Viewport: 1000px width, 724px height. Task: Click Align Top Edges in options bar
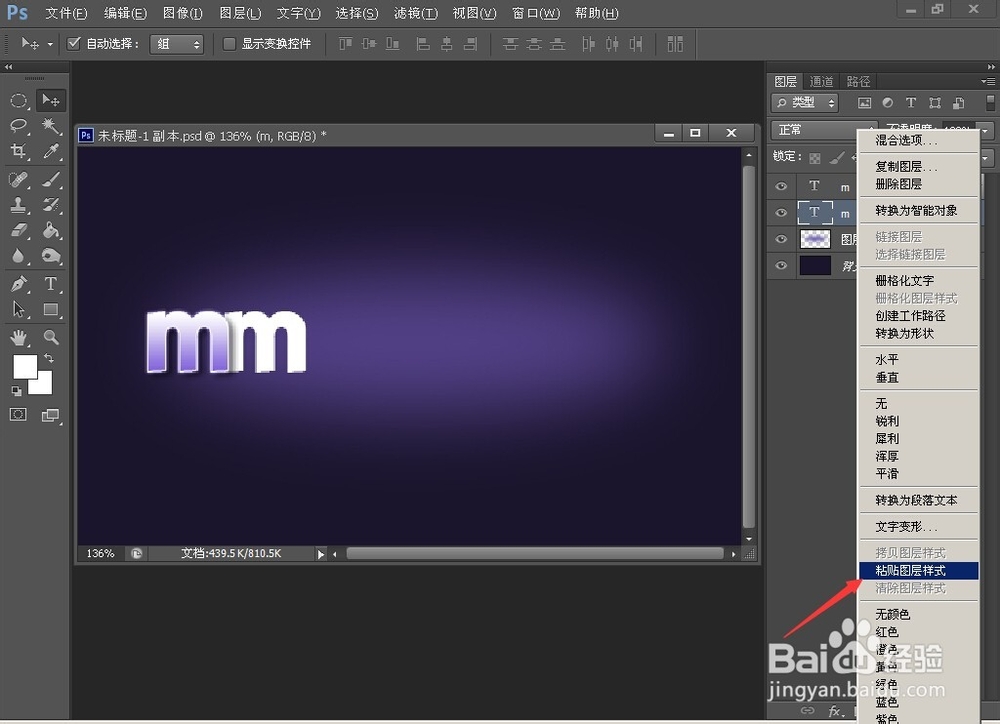click(345, 44)
